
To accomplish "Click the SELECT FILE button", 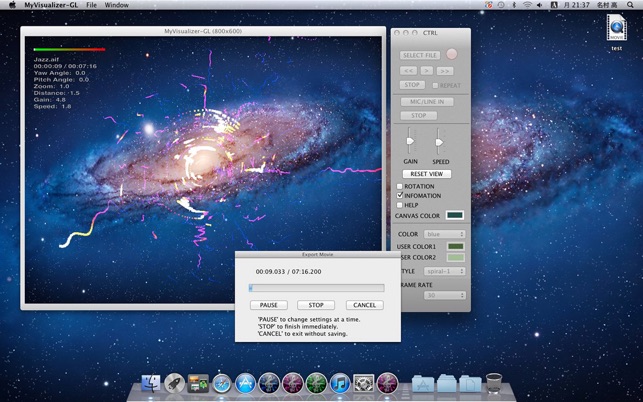I will pos(420,55).
